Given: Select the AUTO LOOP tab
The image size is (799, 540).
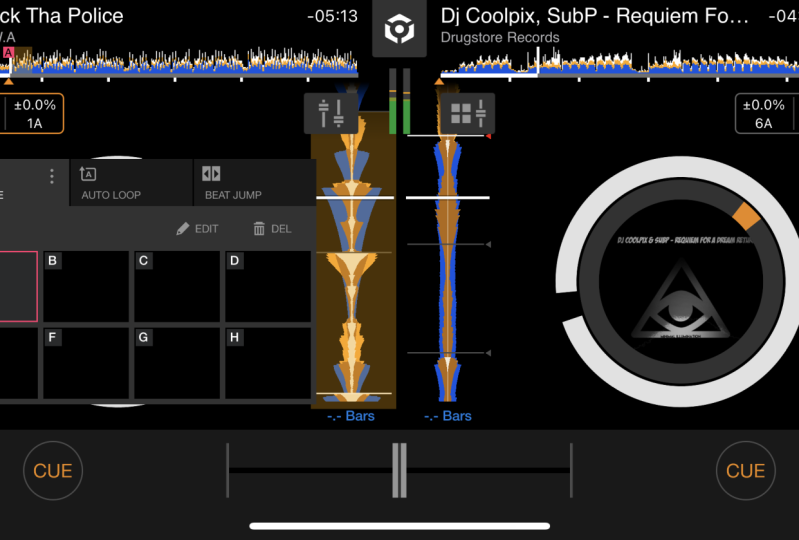Looking at the screenshot, I should tap(131, 183).
